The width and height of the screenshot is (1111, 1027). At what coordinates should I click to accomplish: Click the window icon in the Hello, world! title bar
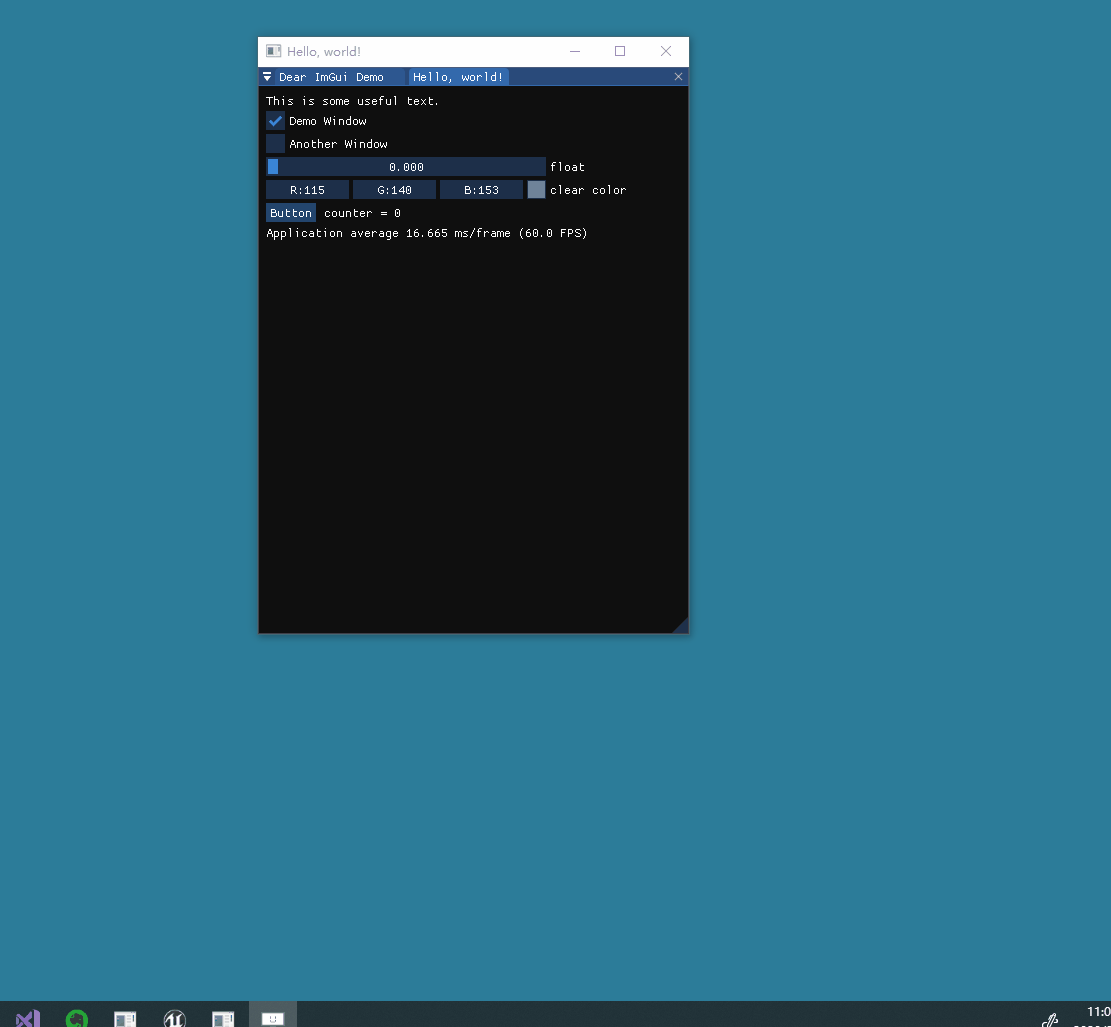click(273, 51)
